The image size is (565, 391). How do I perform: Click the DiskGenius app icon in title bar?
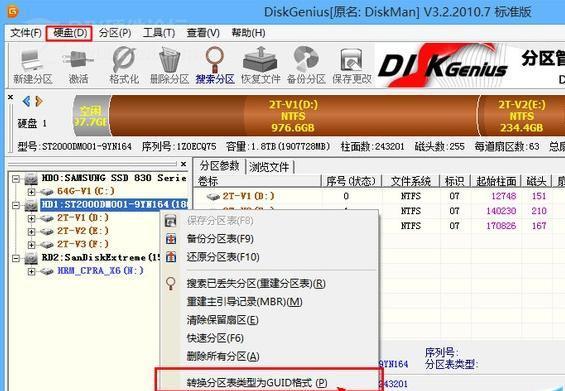(x=12, y=12)
